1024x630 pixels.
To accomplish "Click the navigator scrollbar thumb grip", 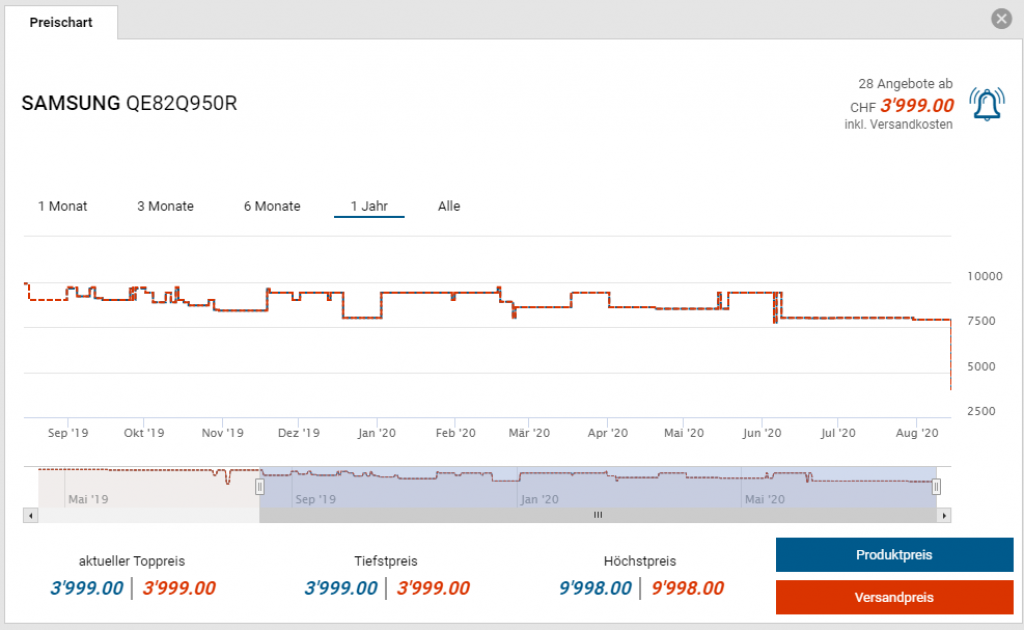I will coord(598,515).
